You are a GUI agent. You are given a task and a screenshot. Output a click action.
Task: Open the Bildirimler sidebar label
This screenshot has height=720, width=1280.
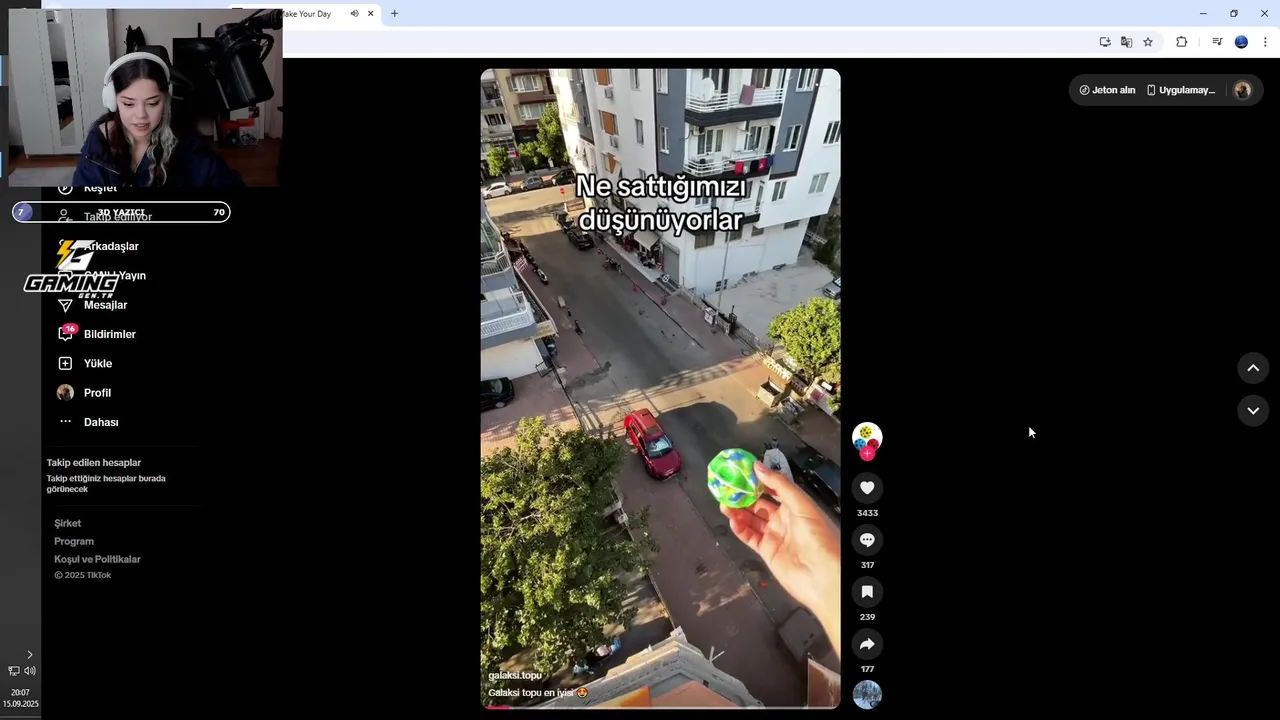pos(110,334)
